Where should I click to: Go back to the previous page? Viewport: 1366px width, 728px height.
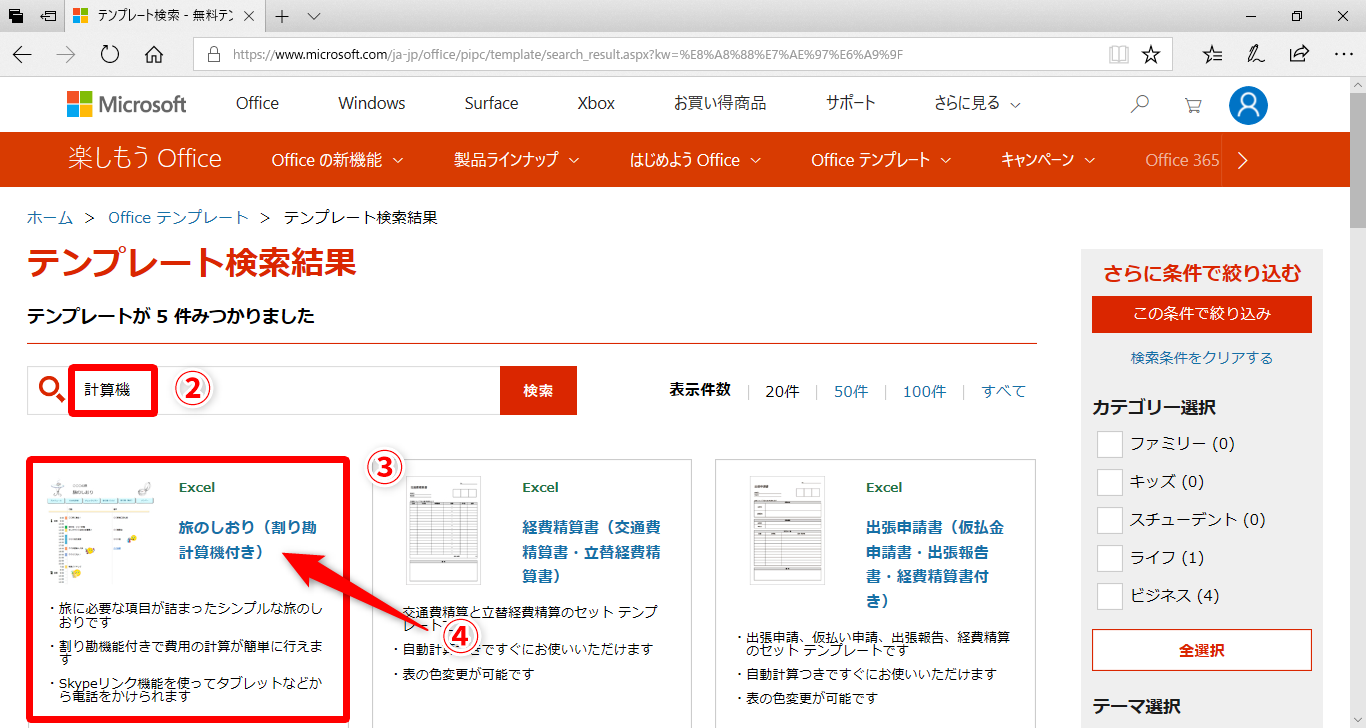point(23,54)
